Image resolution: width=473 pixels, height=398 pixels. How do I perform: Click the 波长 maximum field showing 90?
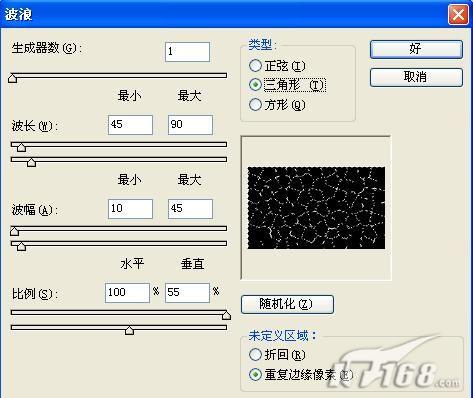coord(190,125)
